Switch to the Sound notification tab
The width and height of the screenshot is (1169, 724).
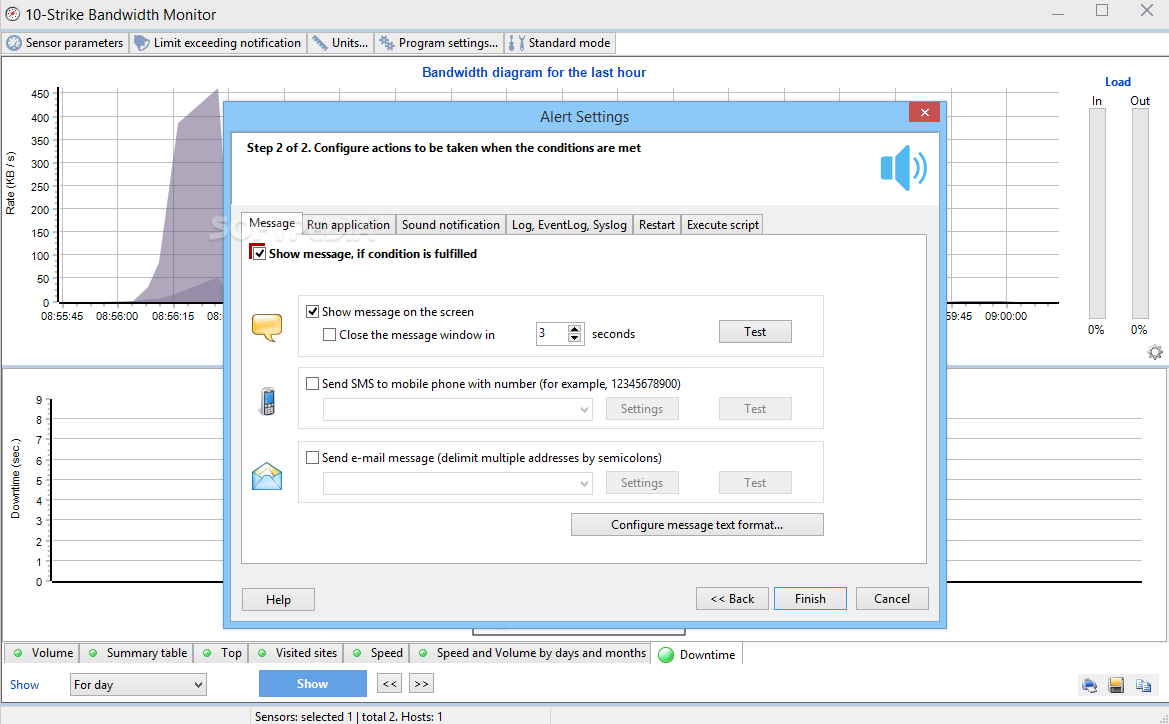[x=450, y=224]
